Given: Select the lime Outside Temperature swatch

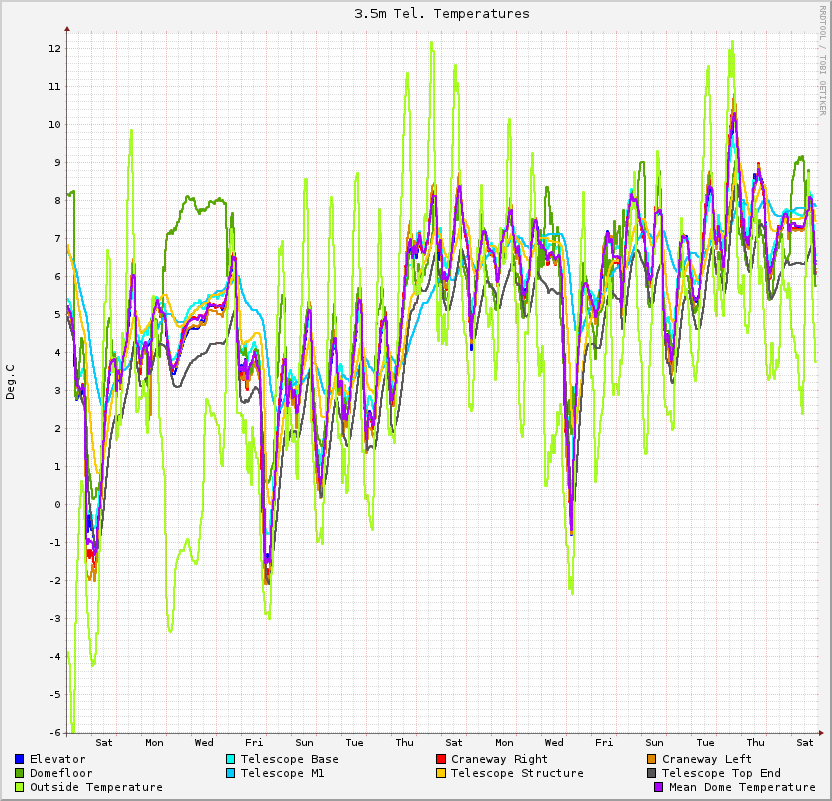Looking at the screenshot, I should [20, 787].
